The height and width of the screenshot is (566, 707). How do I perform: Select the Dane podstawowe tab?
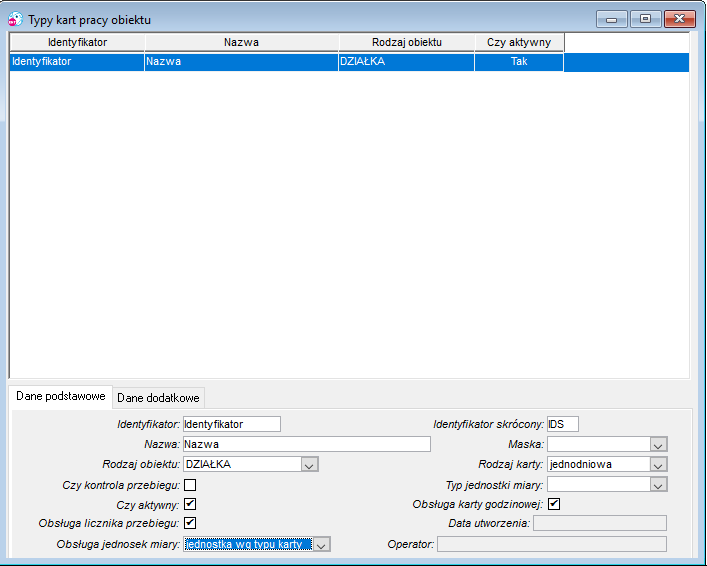60,396
